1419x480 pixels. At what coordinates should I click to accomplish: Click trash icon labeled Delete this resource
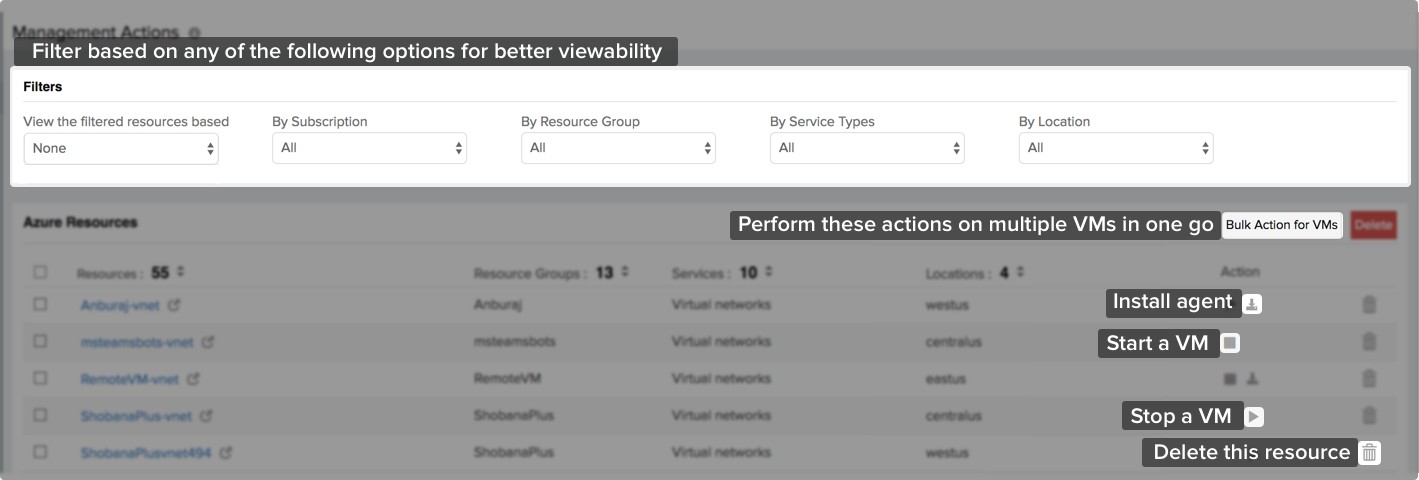[x=1370, y=453]
